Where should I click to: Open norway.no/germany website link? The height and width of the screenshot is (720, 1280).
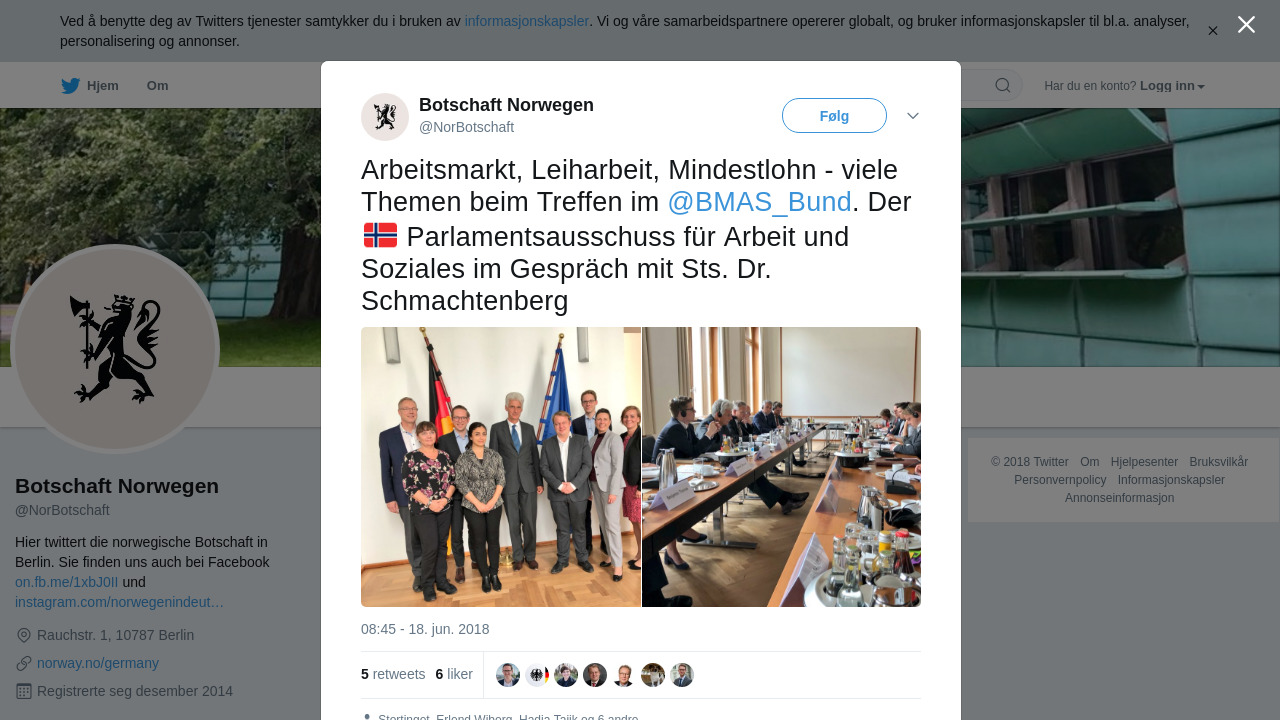coord(98,663)
